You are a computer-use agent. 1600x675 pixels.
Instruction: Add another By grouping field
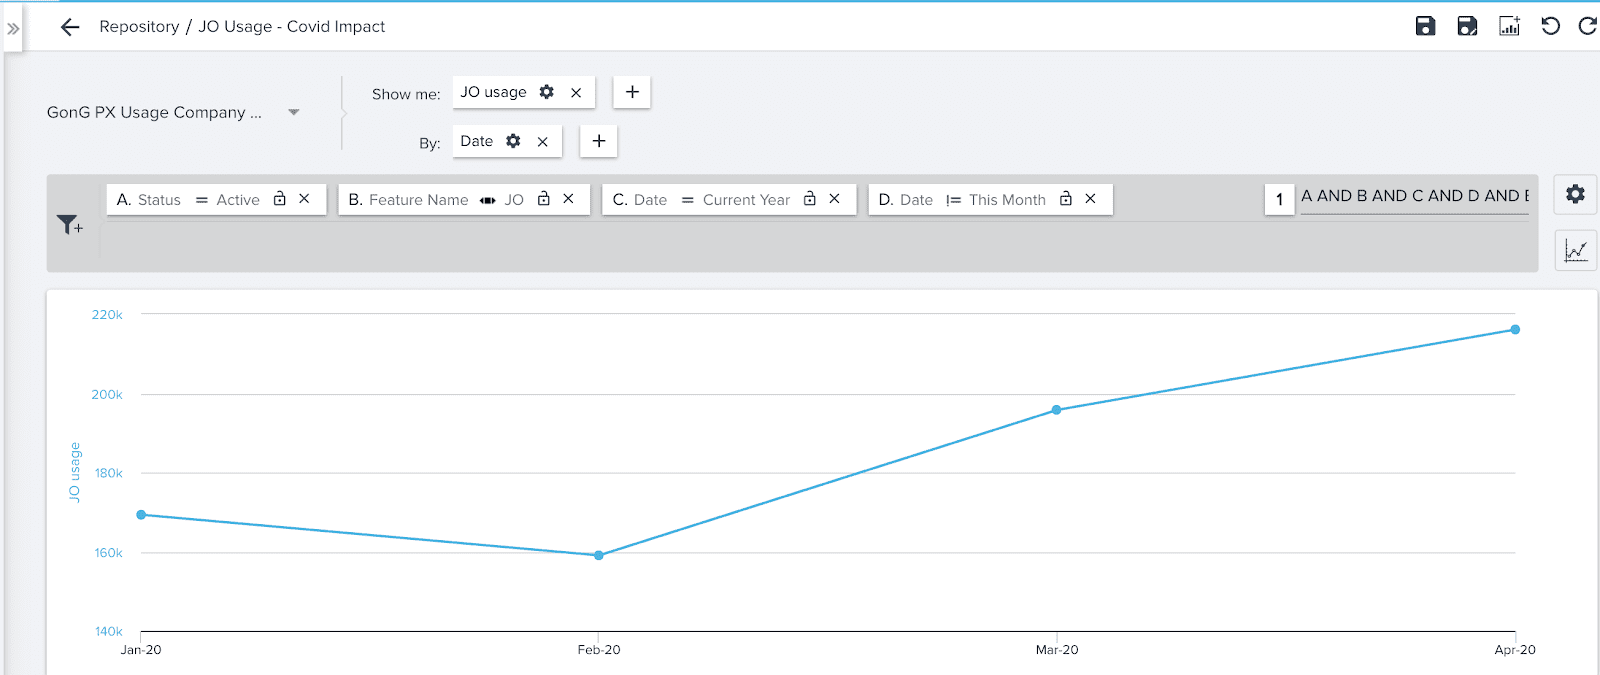599,141
